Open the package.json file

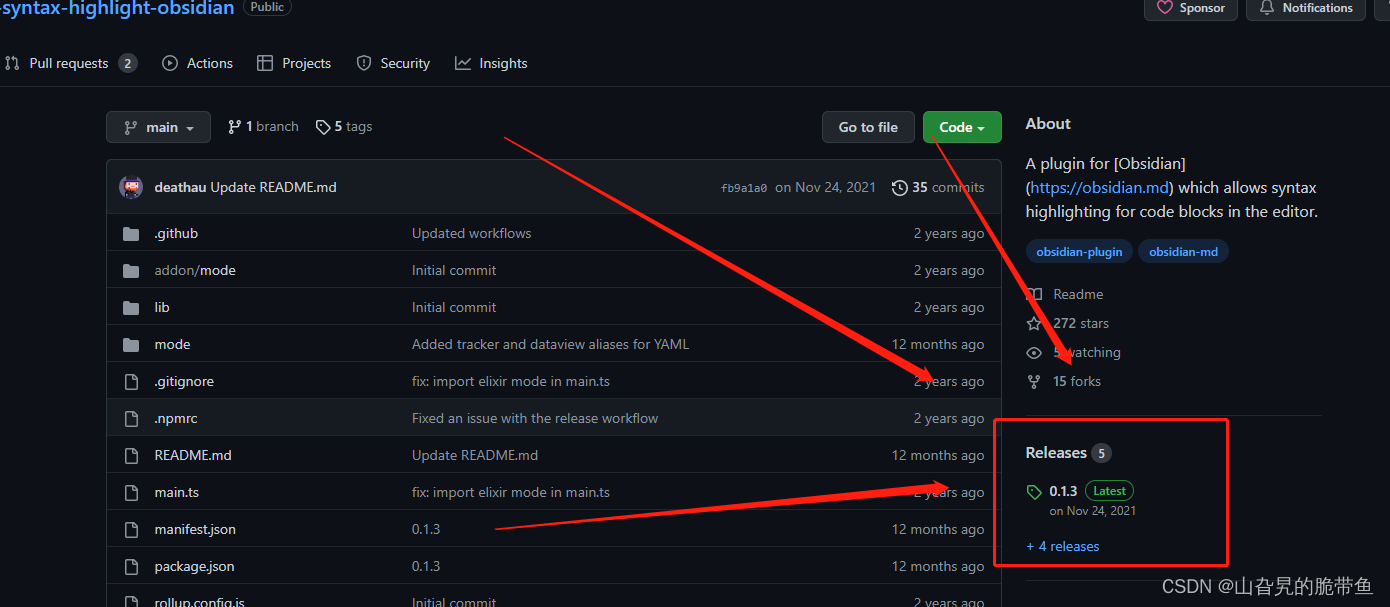click(194, 566)
